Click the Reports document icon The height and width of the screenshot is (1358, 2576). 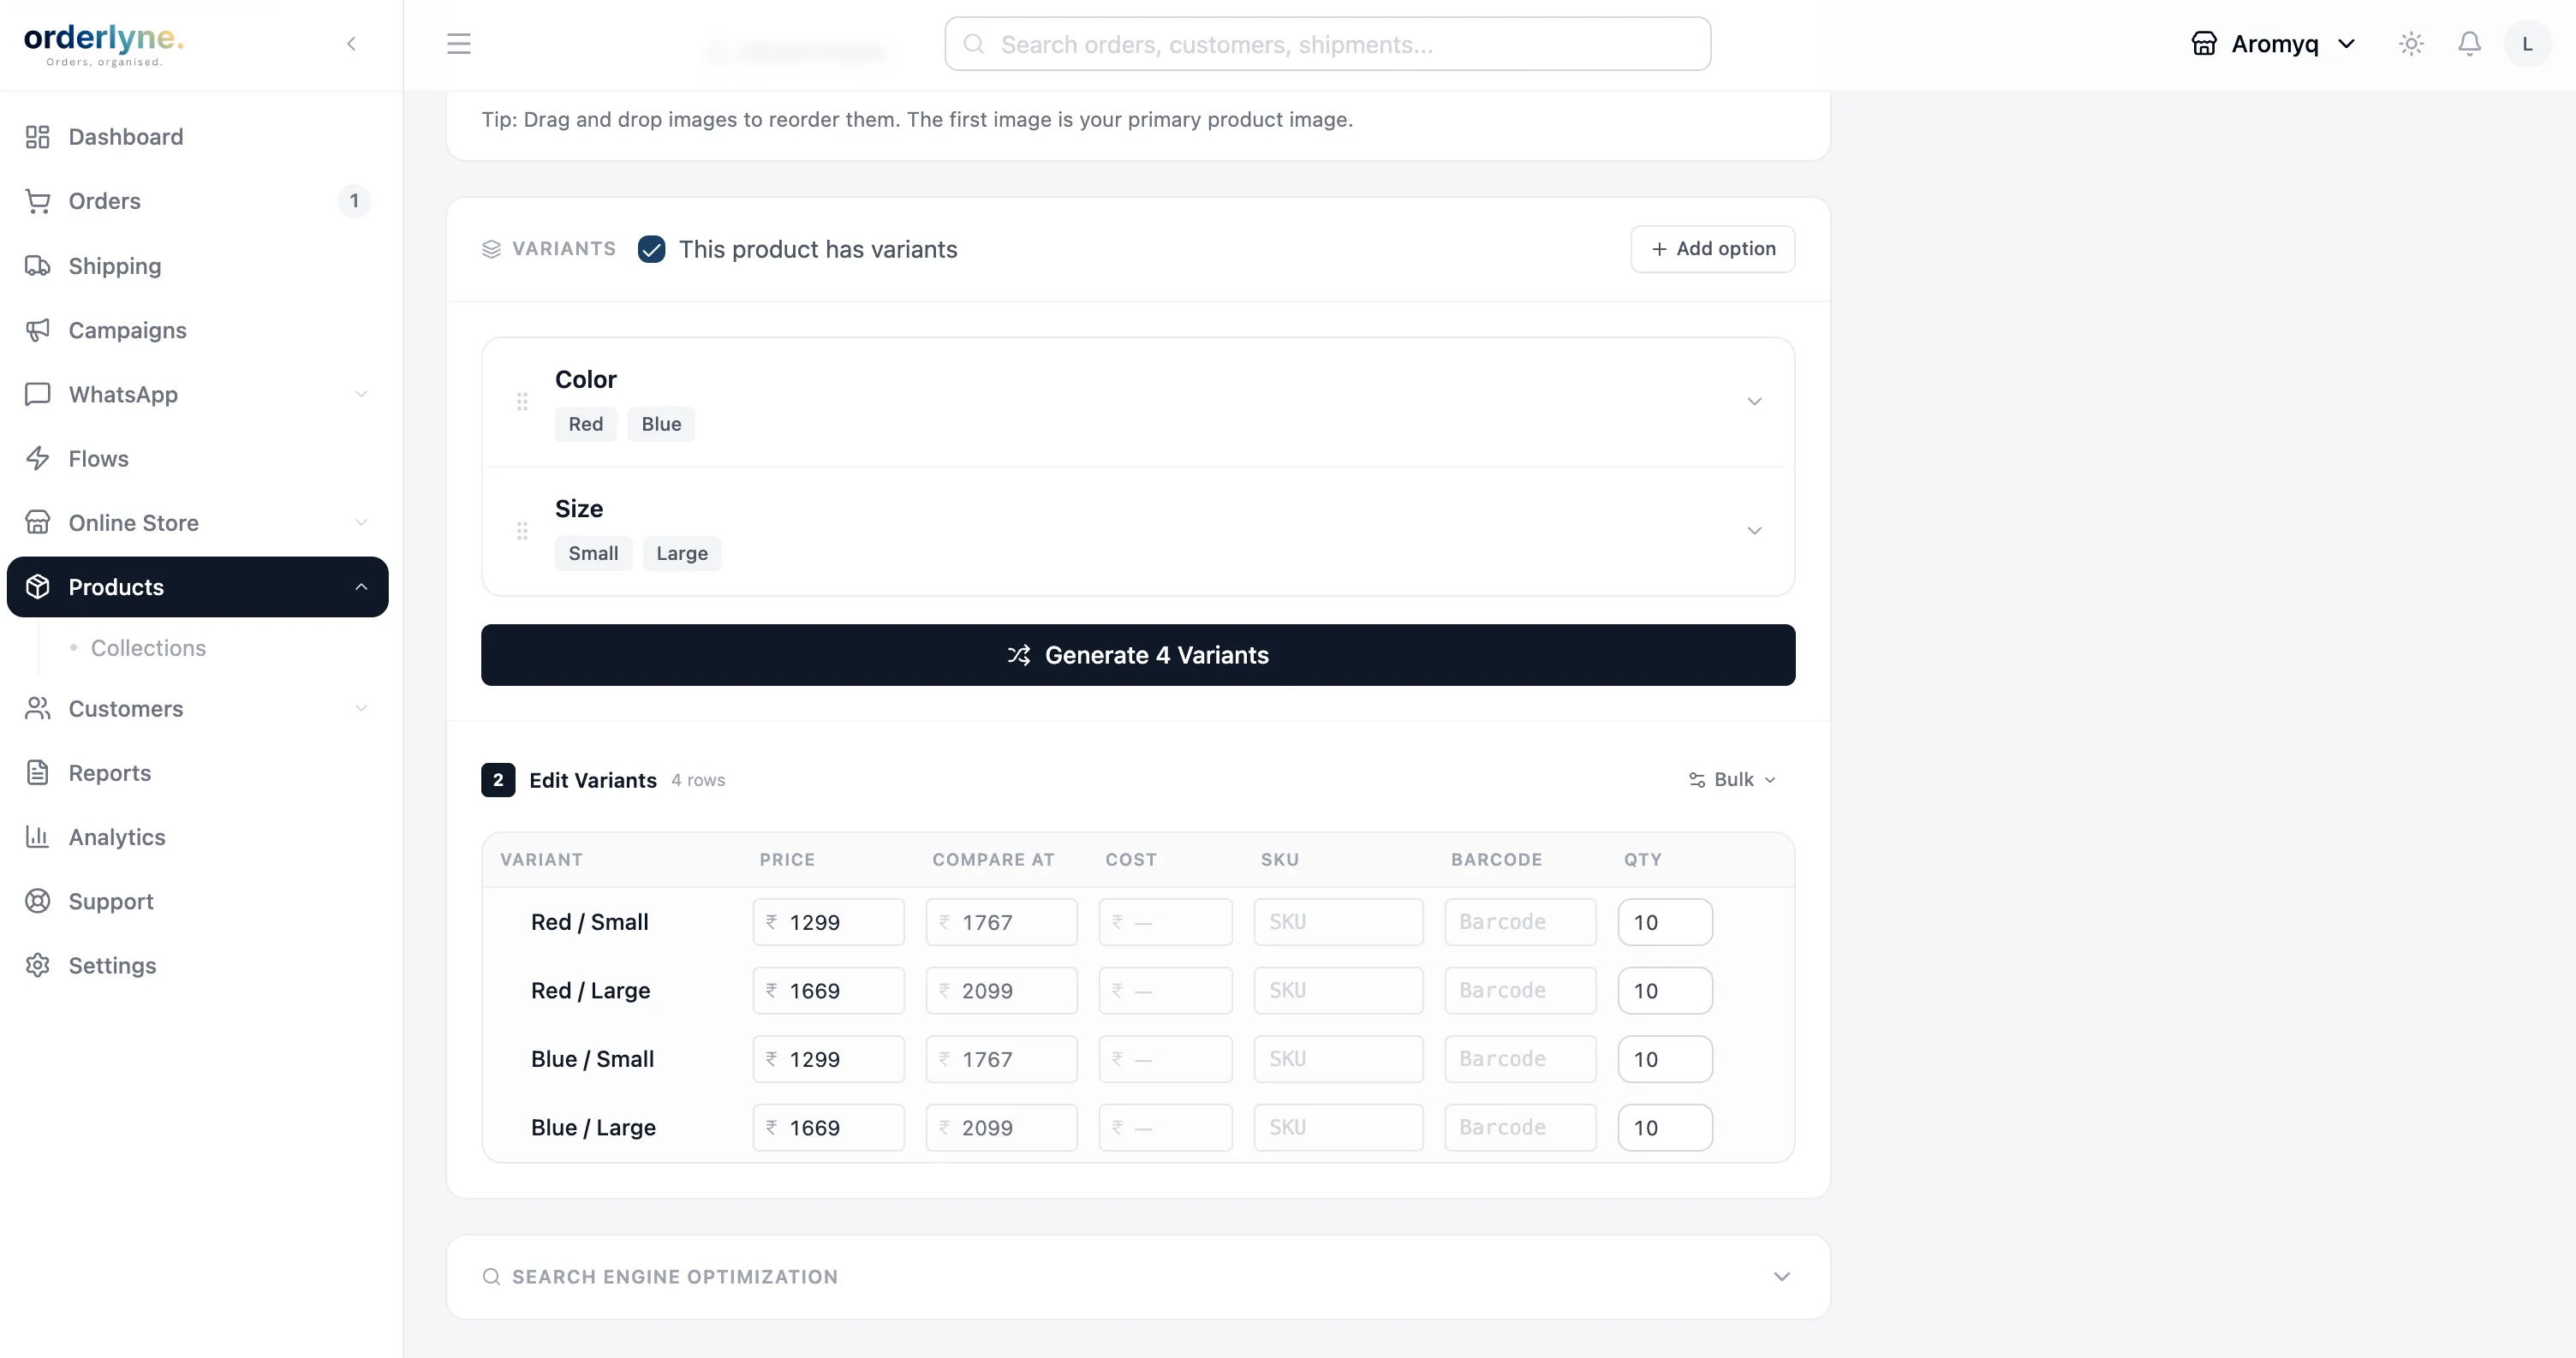(38, 773)
